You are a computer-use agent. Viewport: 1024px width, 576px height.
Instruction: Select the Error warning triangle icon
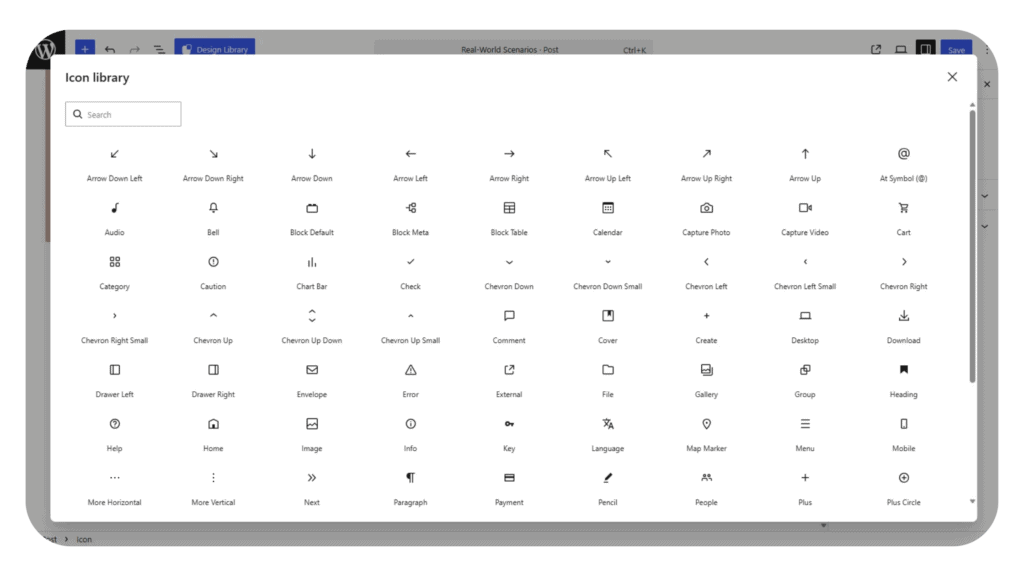pyautogui.click(x=410, y=370)
